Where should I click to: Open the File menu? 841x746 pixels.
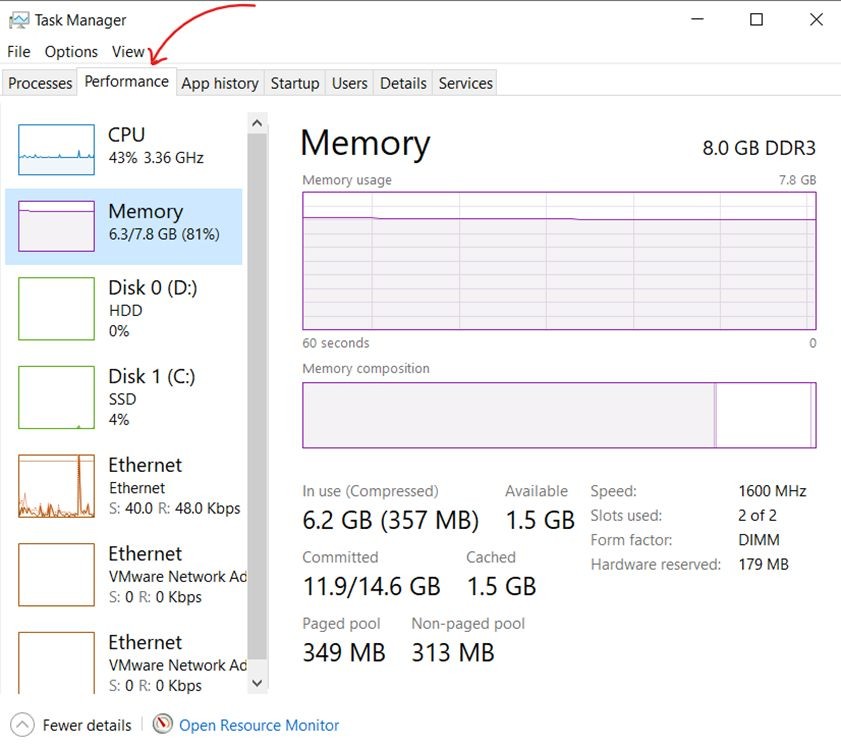pyautogui.click(x=19, y=52)
